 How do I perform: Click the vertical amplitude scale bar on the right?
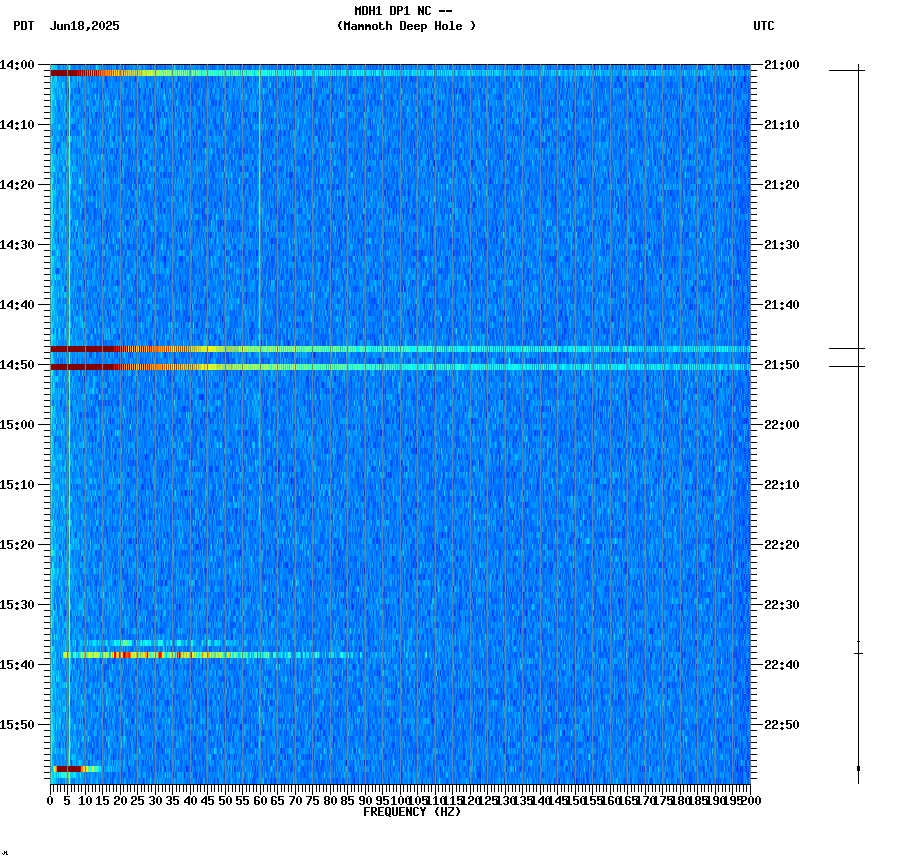tap(859, 420)
